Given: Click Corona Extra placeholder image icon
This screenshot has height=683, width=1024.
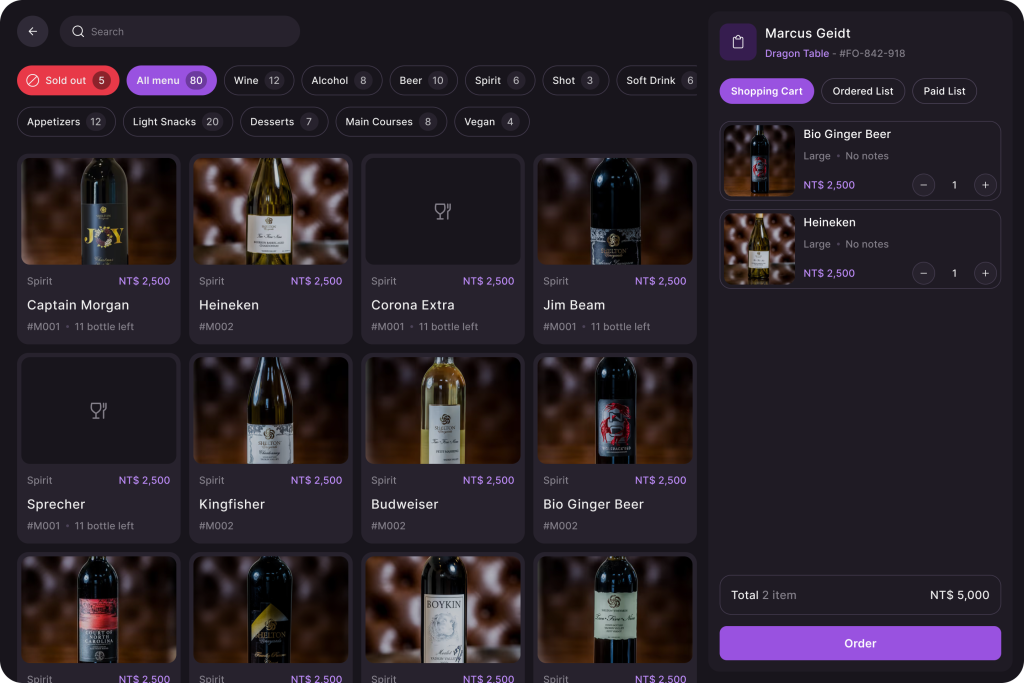Looking at the screenshot, I should [x=443, y=211].
